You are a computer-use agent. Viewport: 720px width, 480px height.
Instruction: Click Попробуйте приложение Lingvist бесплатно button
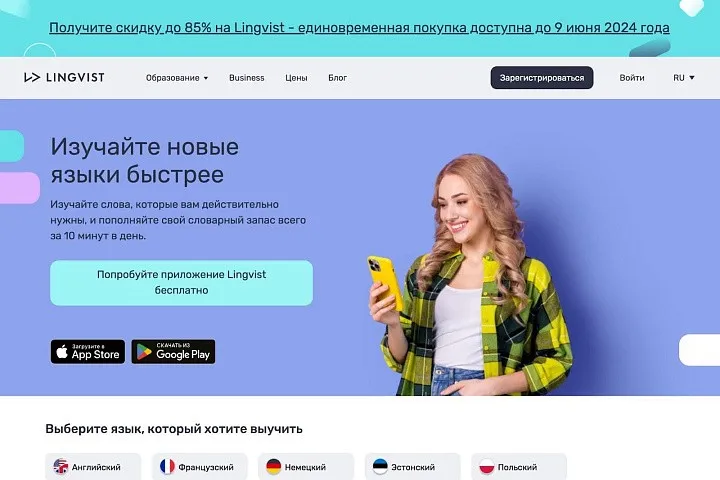[x=181, y=282]
